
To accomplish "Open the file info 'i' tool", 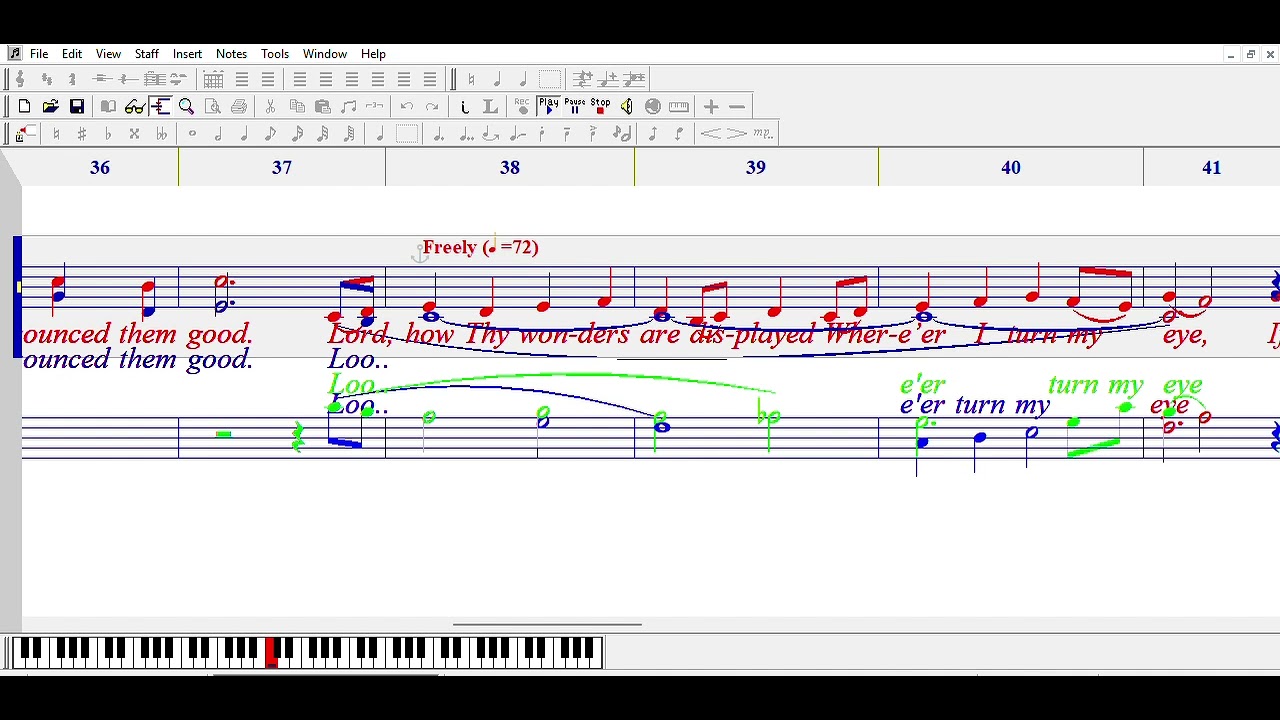I will [x=465, y=107].
